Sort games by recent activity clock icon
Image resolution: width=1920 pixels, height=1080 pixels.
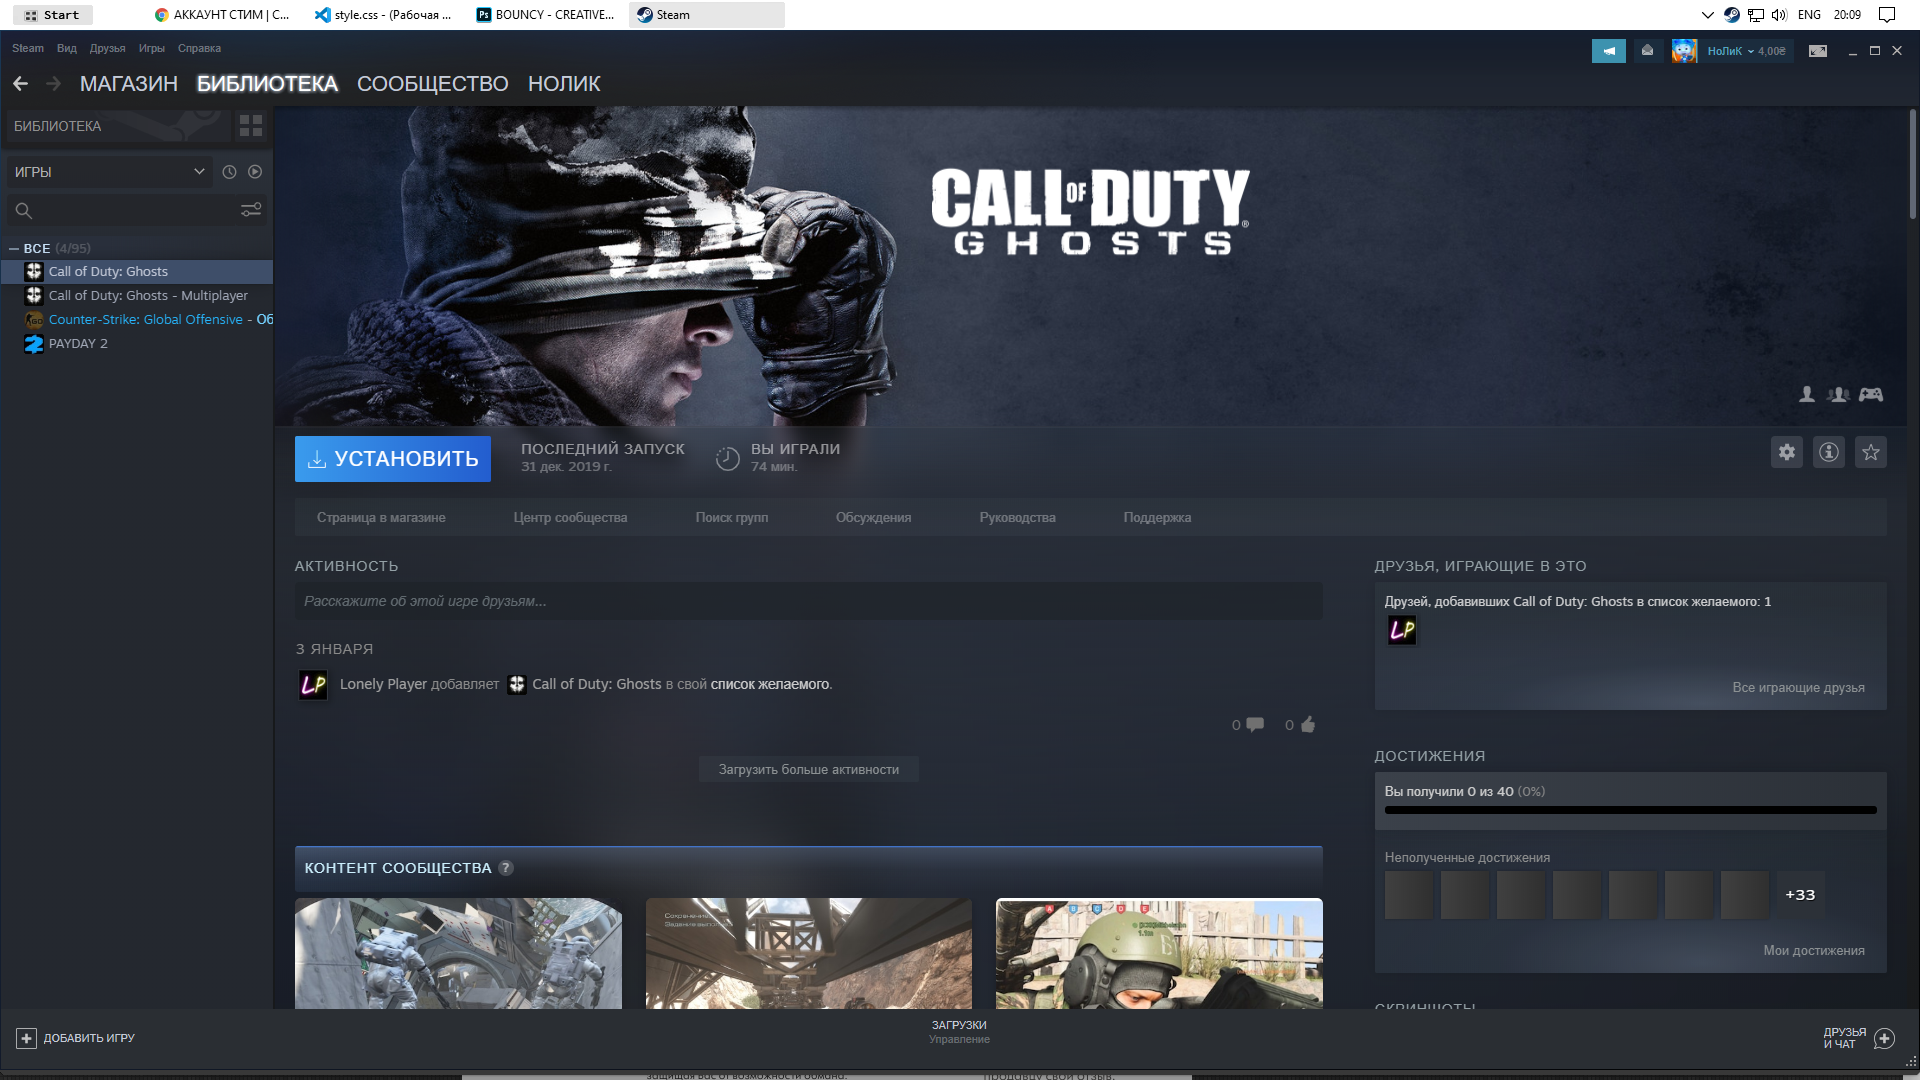click(229, 172)
